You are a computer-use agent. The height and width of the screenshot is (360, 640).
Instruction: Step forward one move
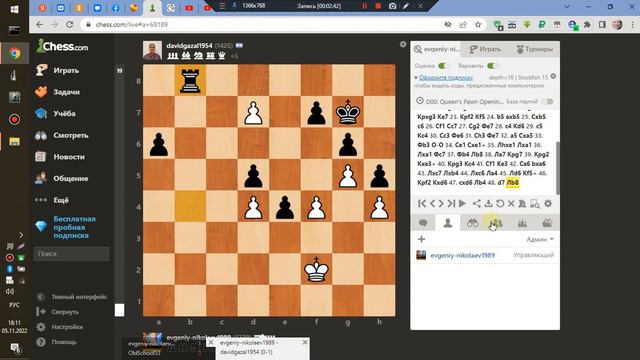(441, 203)
